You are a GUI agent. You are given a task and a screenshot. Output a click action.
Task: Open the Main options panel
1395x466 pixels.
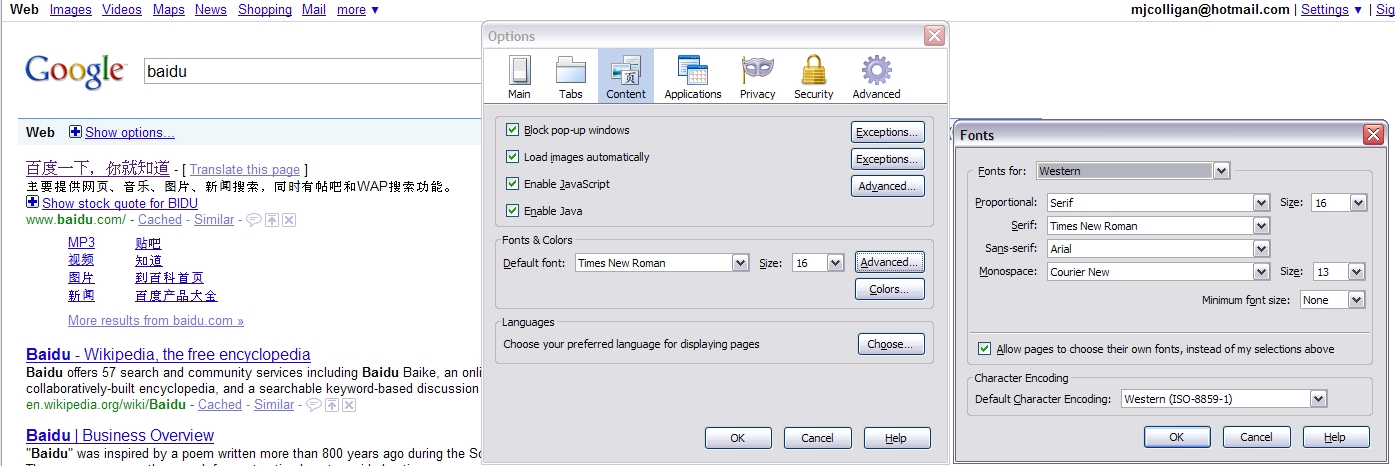pyautogui.click(x=519, y=77)
